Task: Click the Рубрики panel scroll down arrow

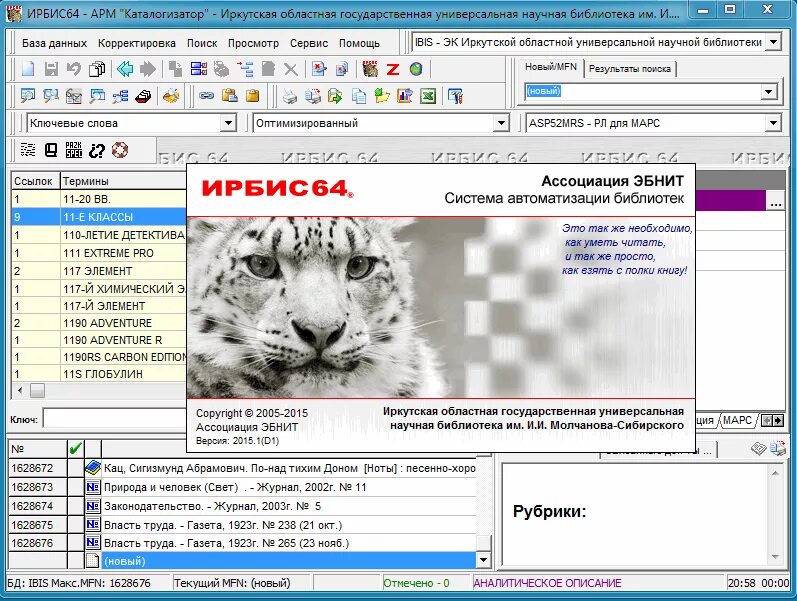Action: pos(775,557)
